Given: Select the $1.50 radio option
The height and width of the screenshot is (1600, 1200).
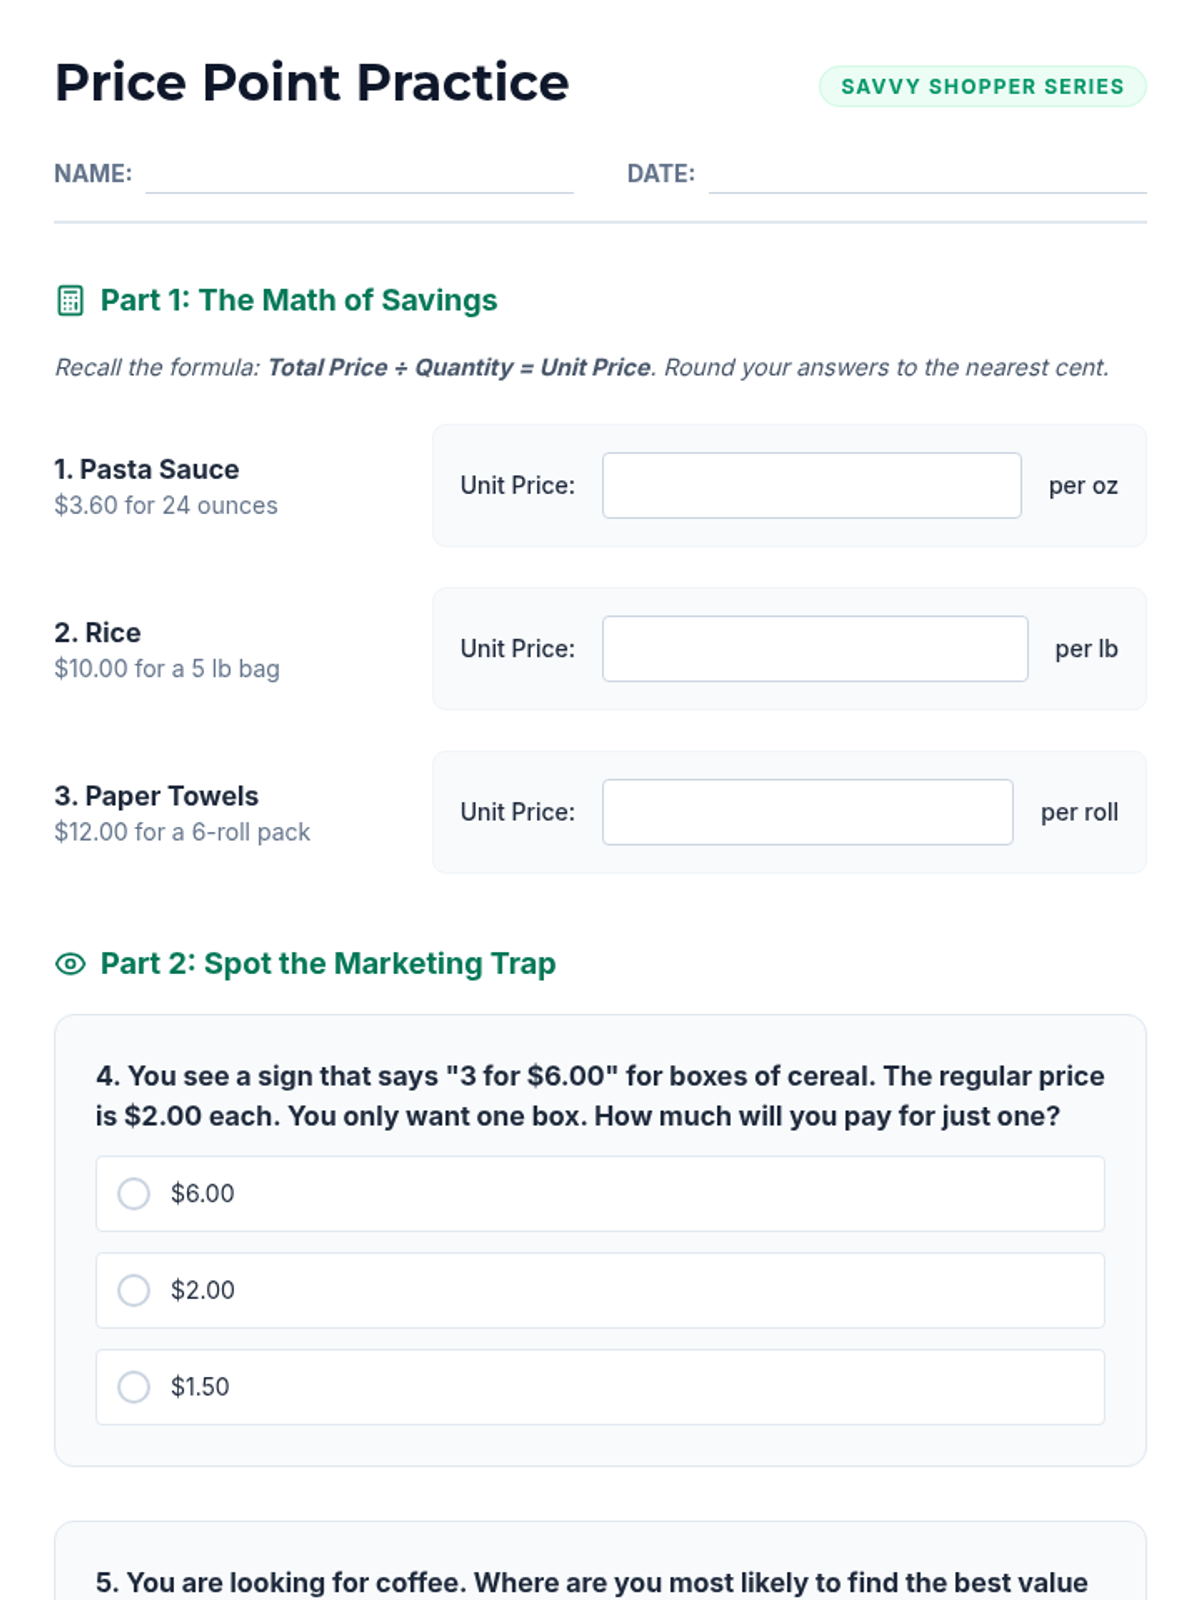Looking at the screenshot, I should click(134, 1387).
